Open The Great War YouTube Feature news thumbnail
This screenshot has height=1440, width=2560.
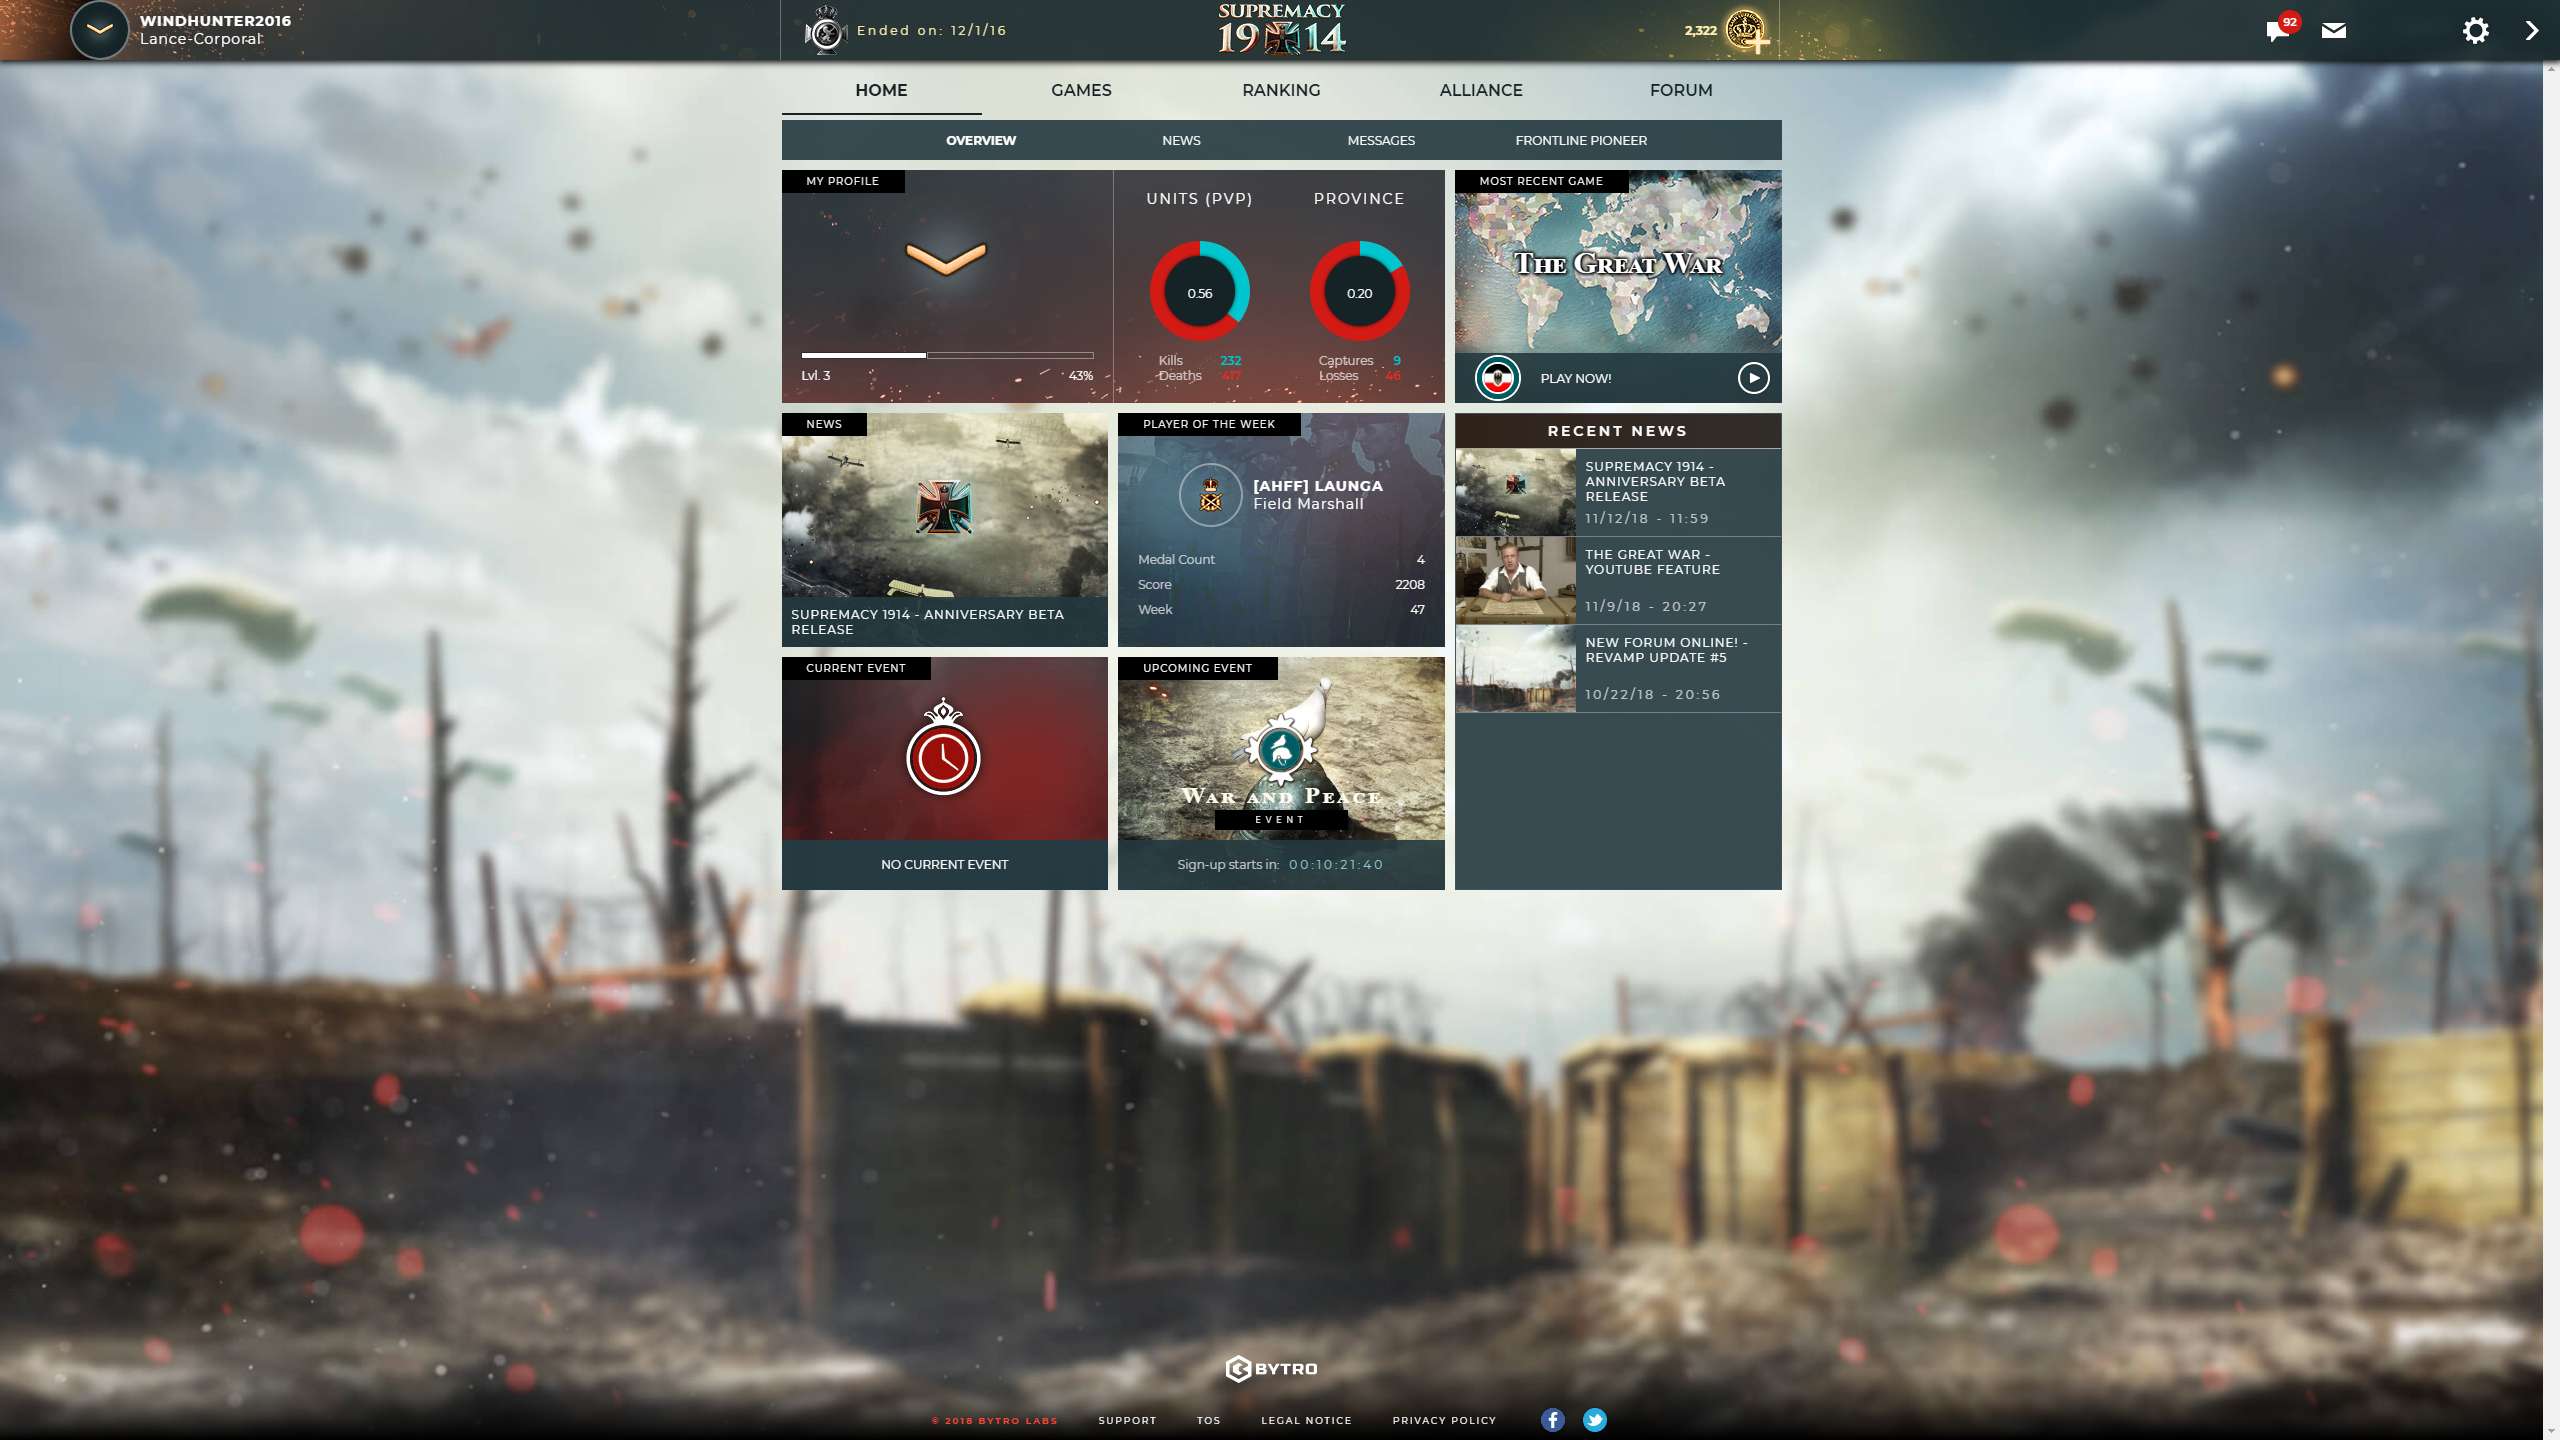[x=1515, y=581]
